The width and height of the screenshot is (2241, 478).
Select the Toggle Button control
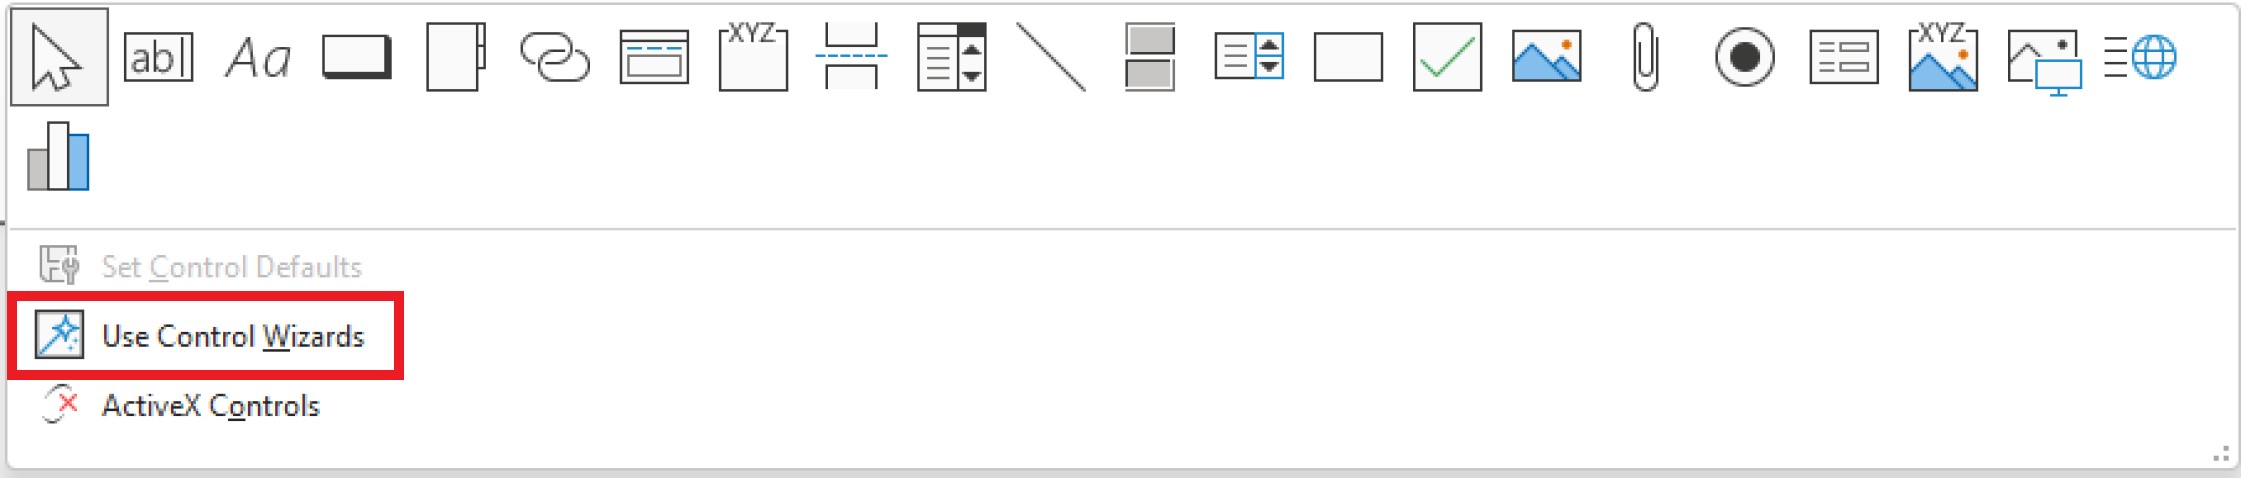pos(1150,57)
